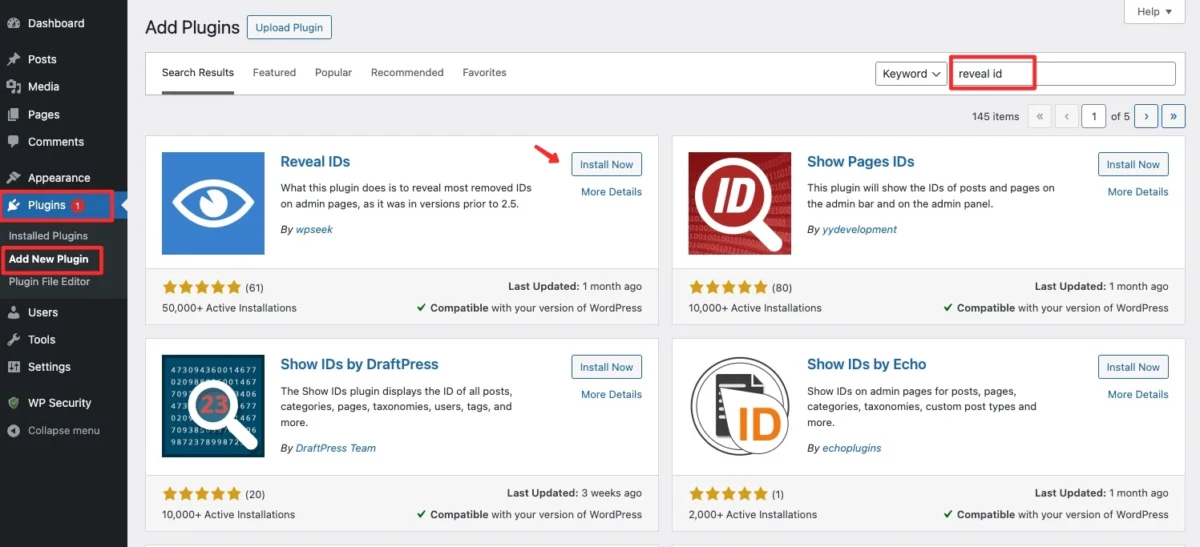The width and height of the screenshot is (1200, 547).
Task: Open the Keyword search type dropdown
Action: point(911,74)
